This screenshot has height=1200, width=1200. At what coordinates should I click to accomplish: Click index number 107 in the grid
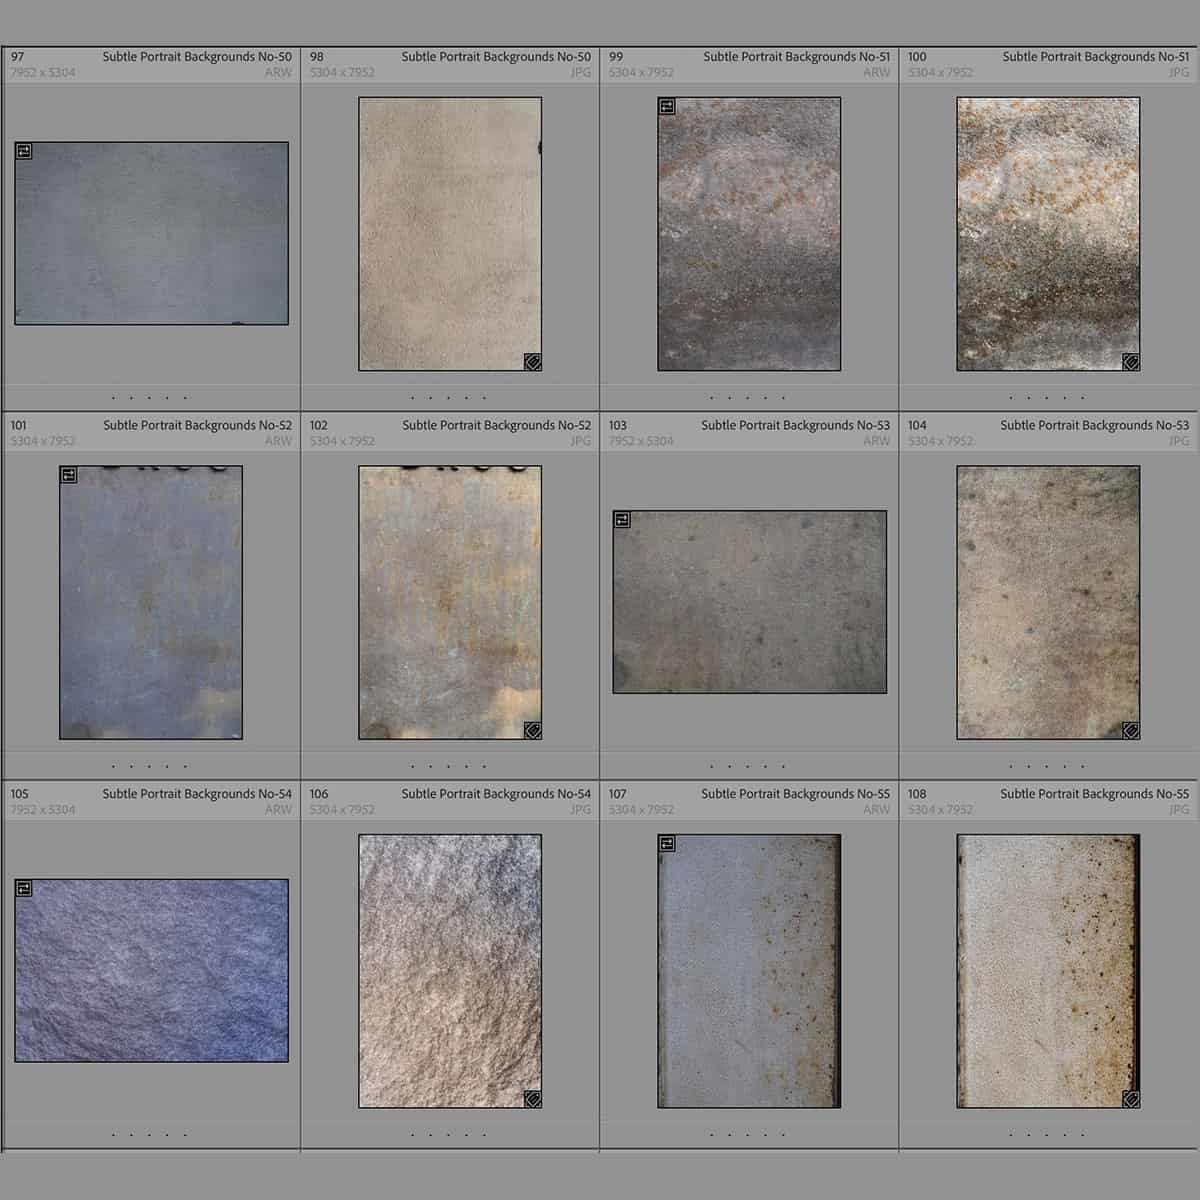click(x=618, y=794)
